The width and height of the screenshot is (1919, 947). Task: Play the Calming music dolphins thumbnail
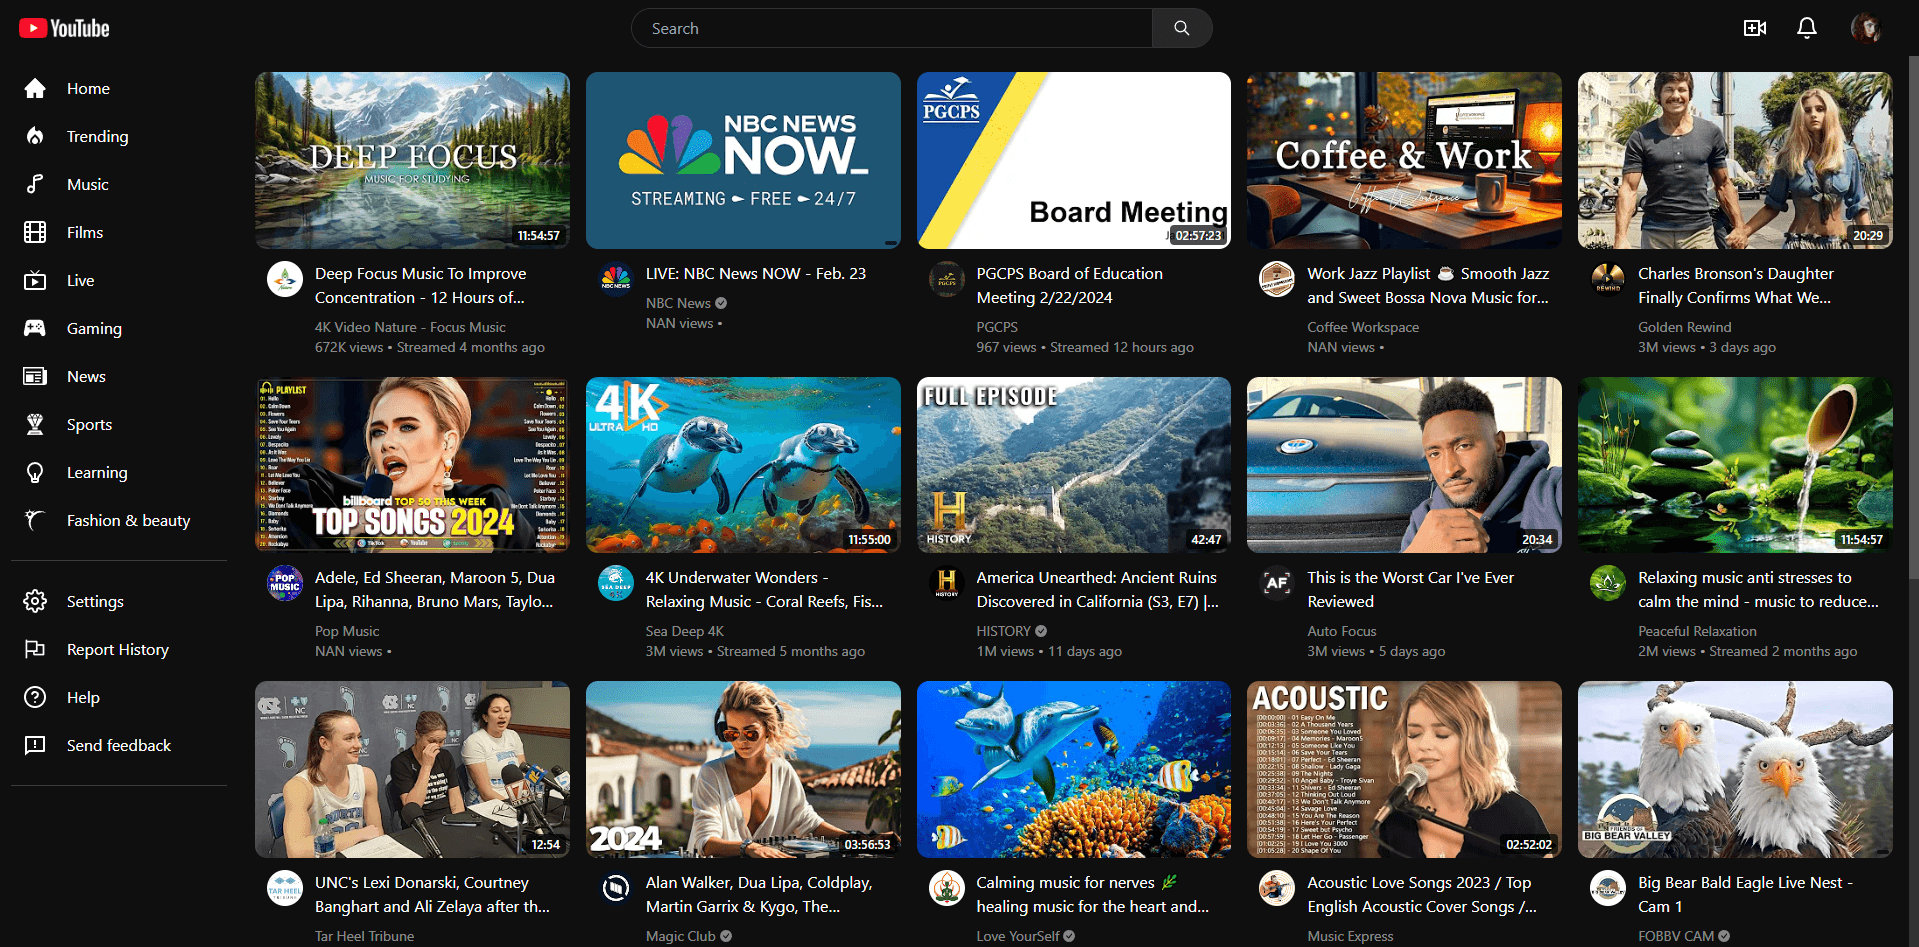pyautogui.click(x=1074, y=769)
